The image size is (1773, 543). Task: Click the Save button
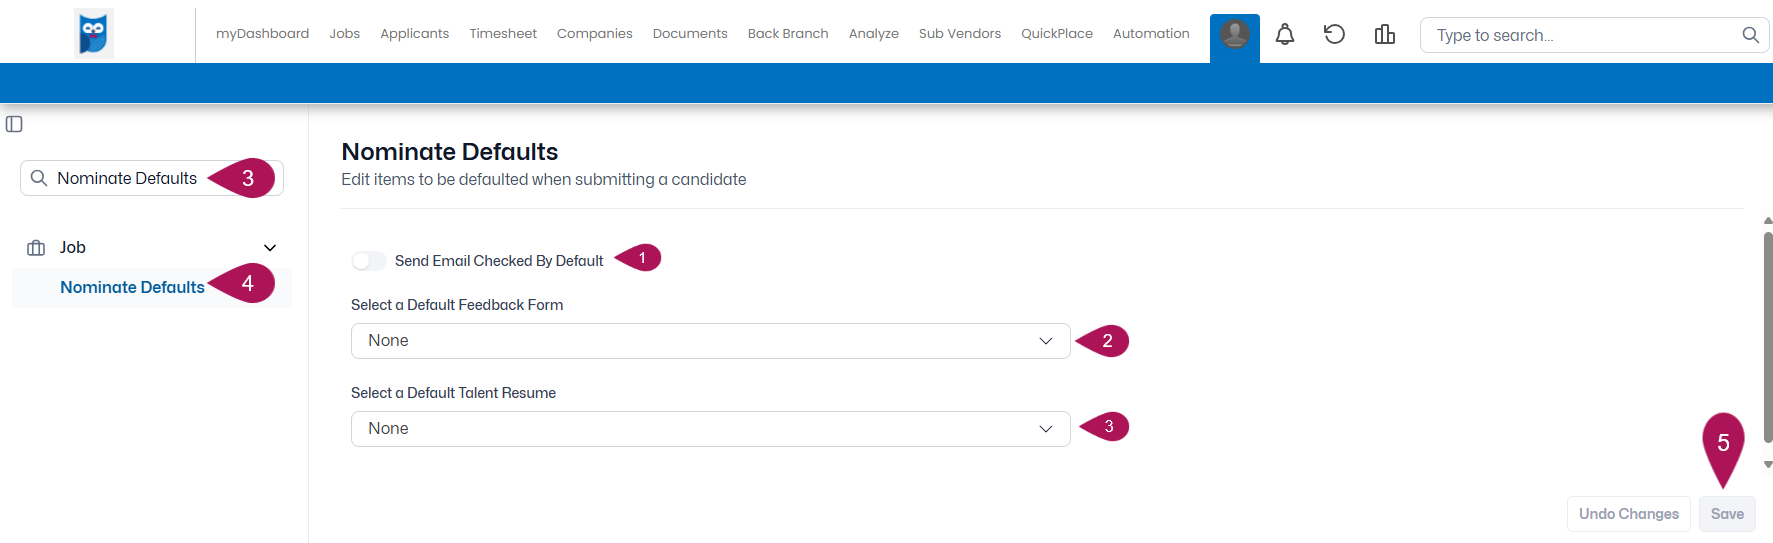1727,514
